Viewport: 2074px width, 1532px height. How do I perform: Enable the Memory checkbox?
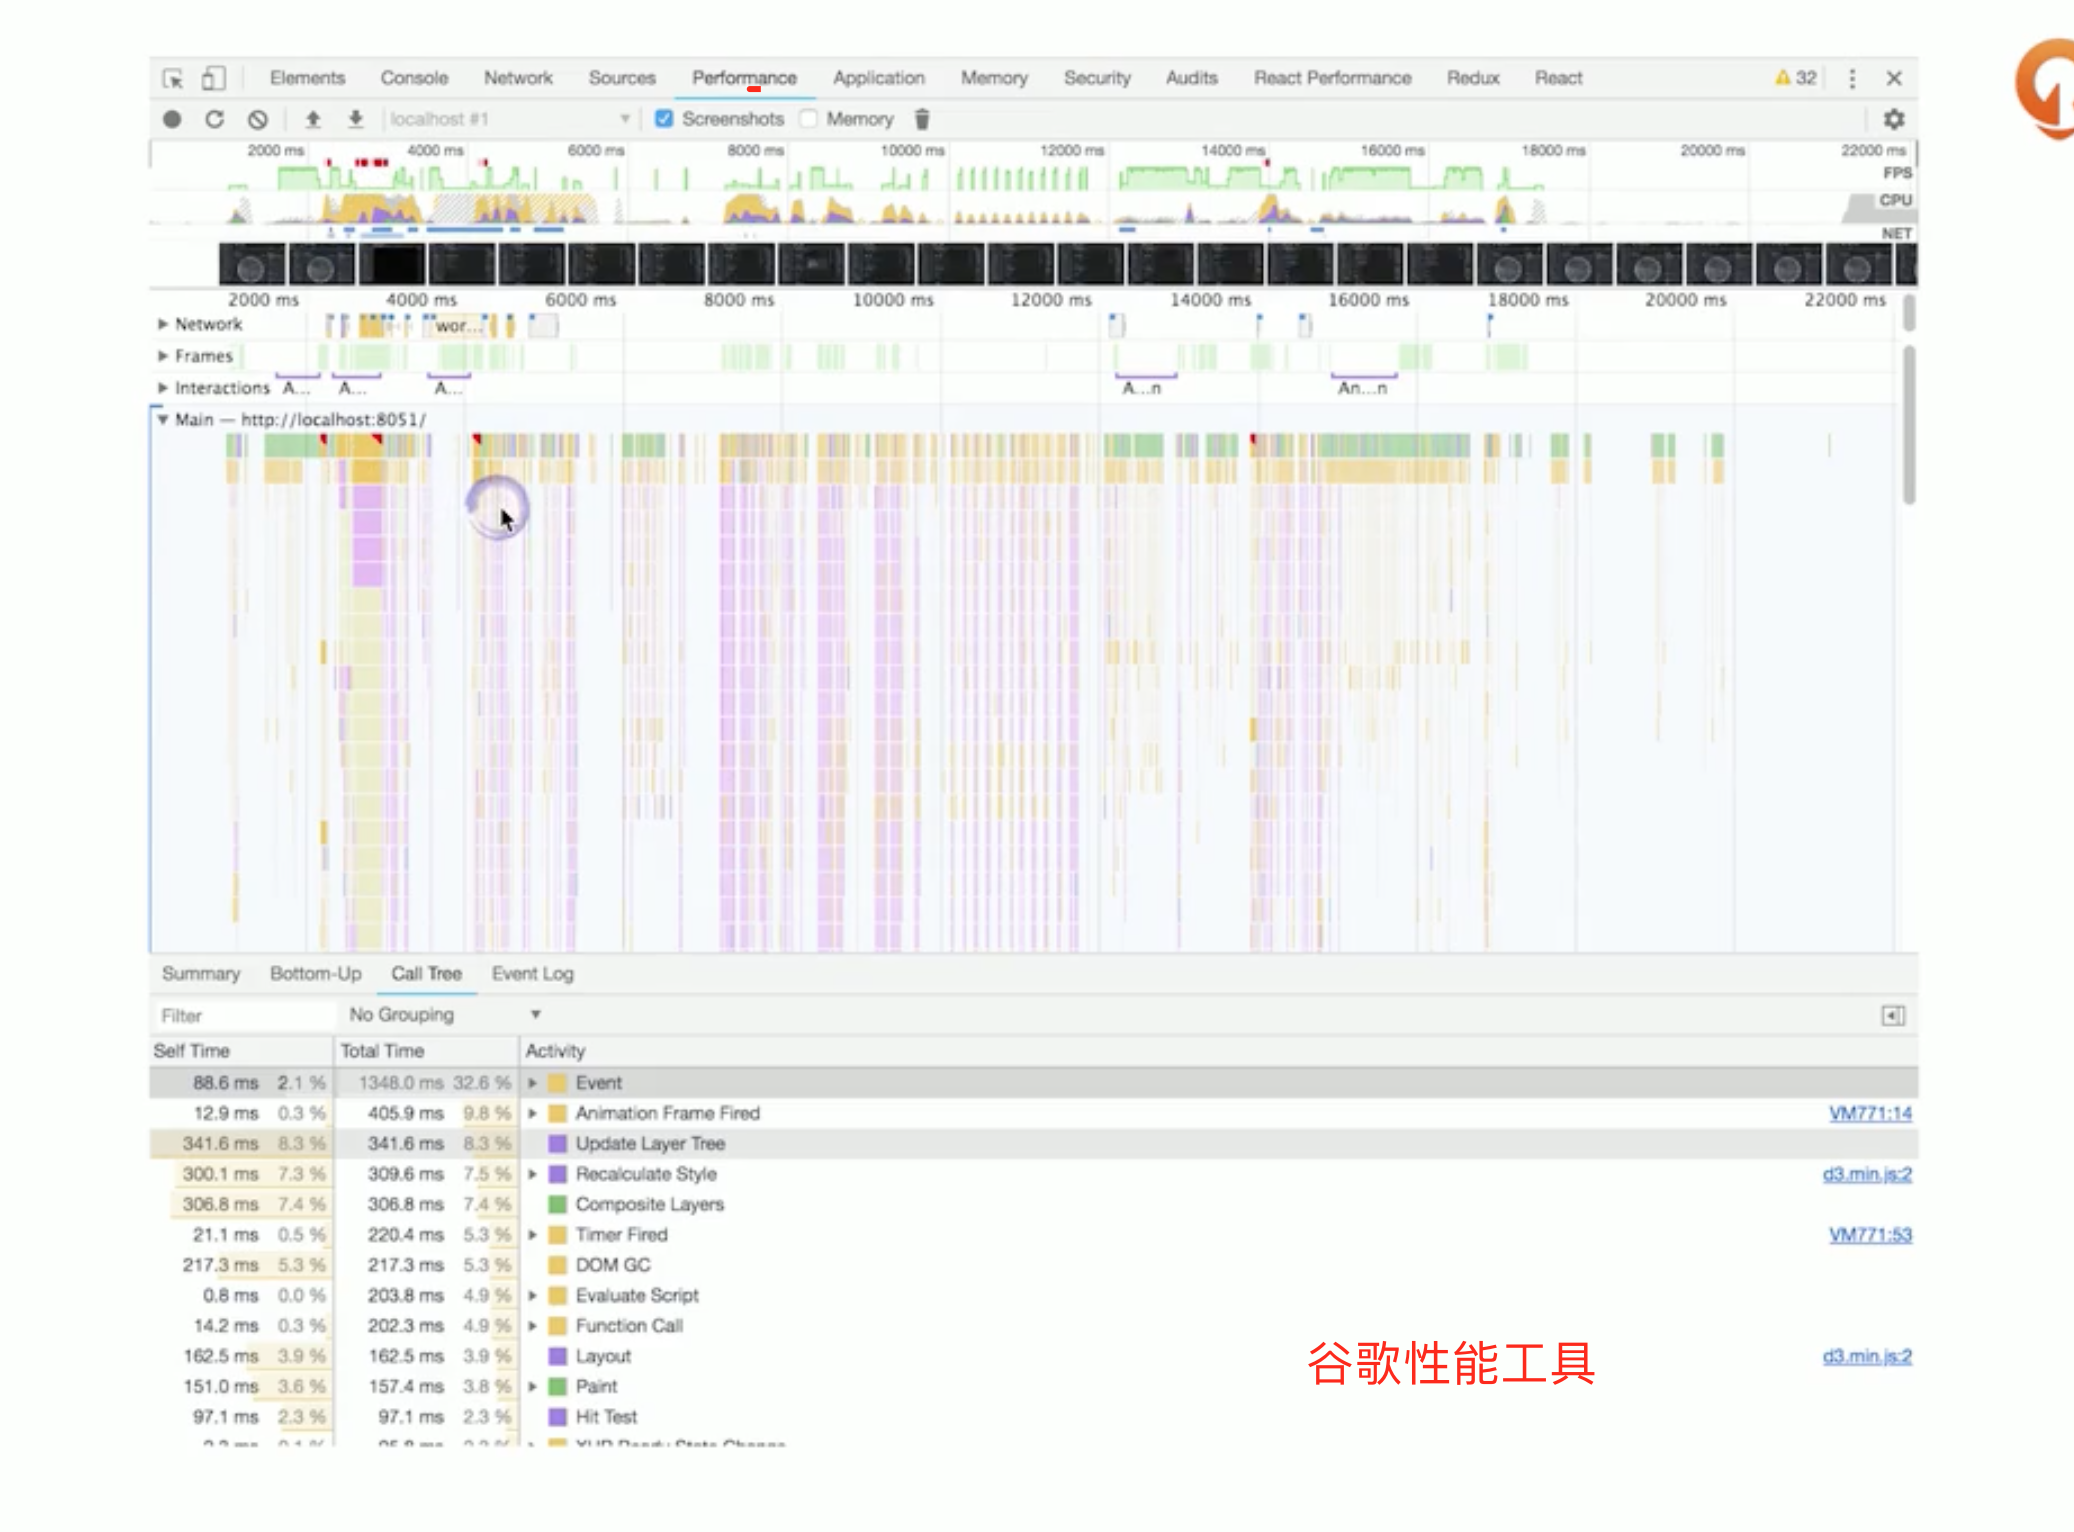(x=809, y=119)
